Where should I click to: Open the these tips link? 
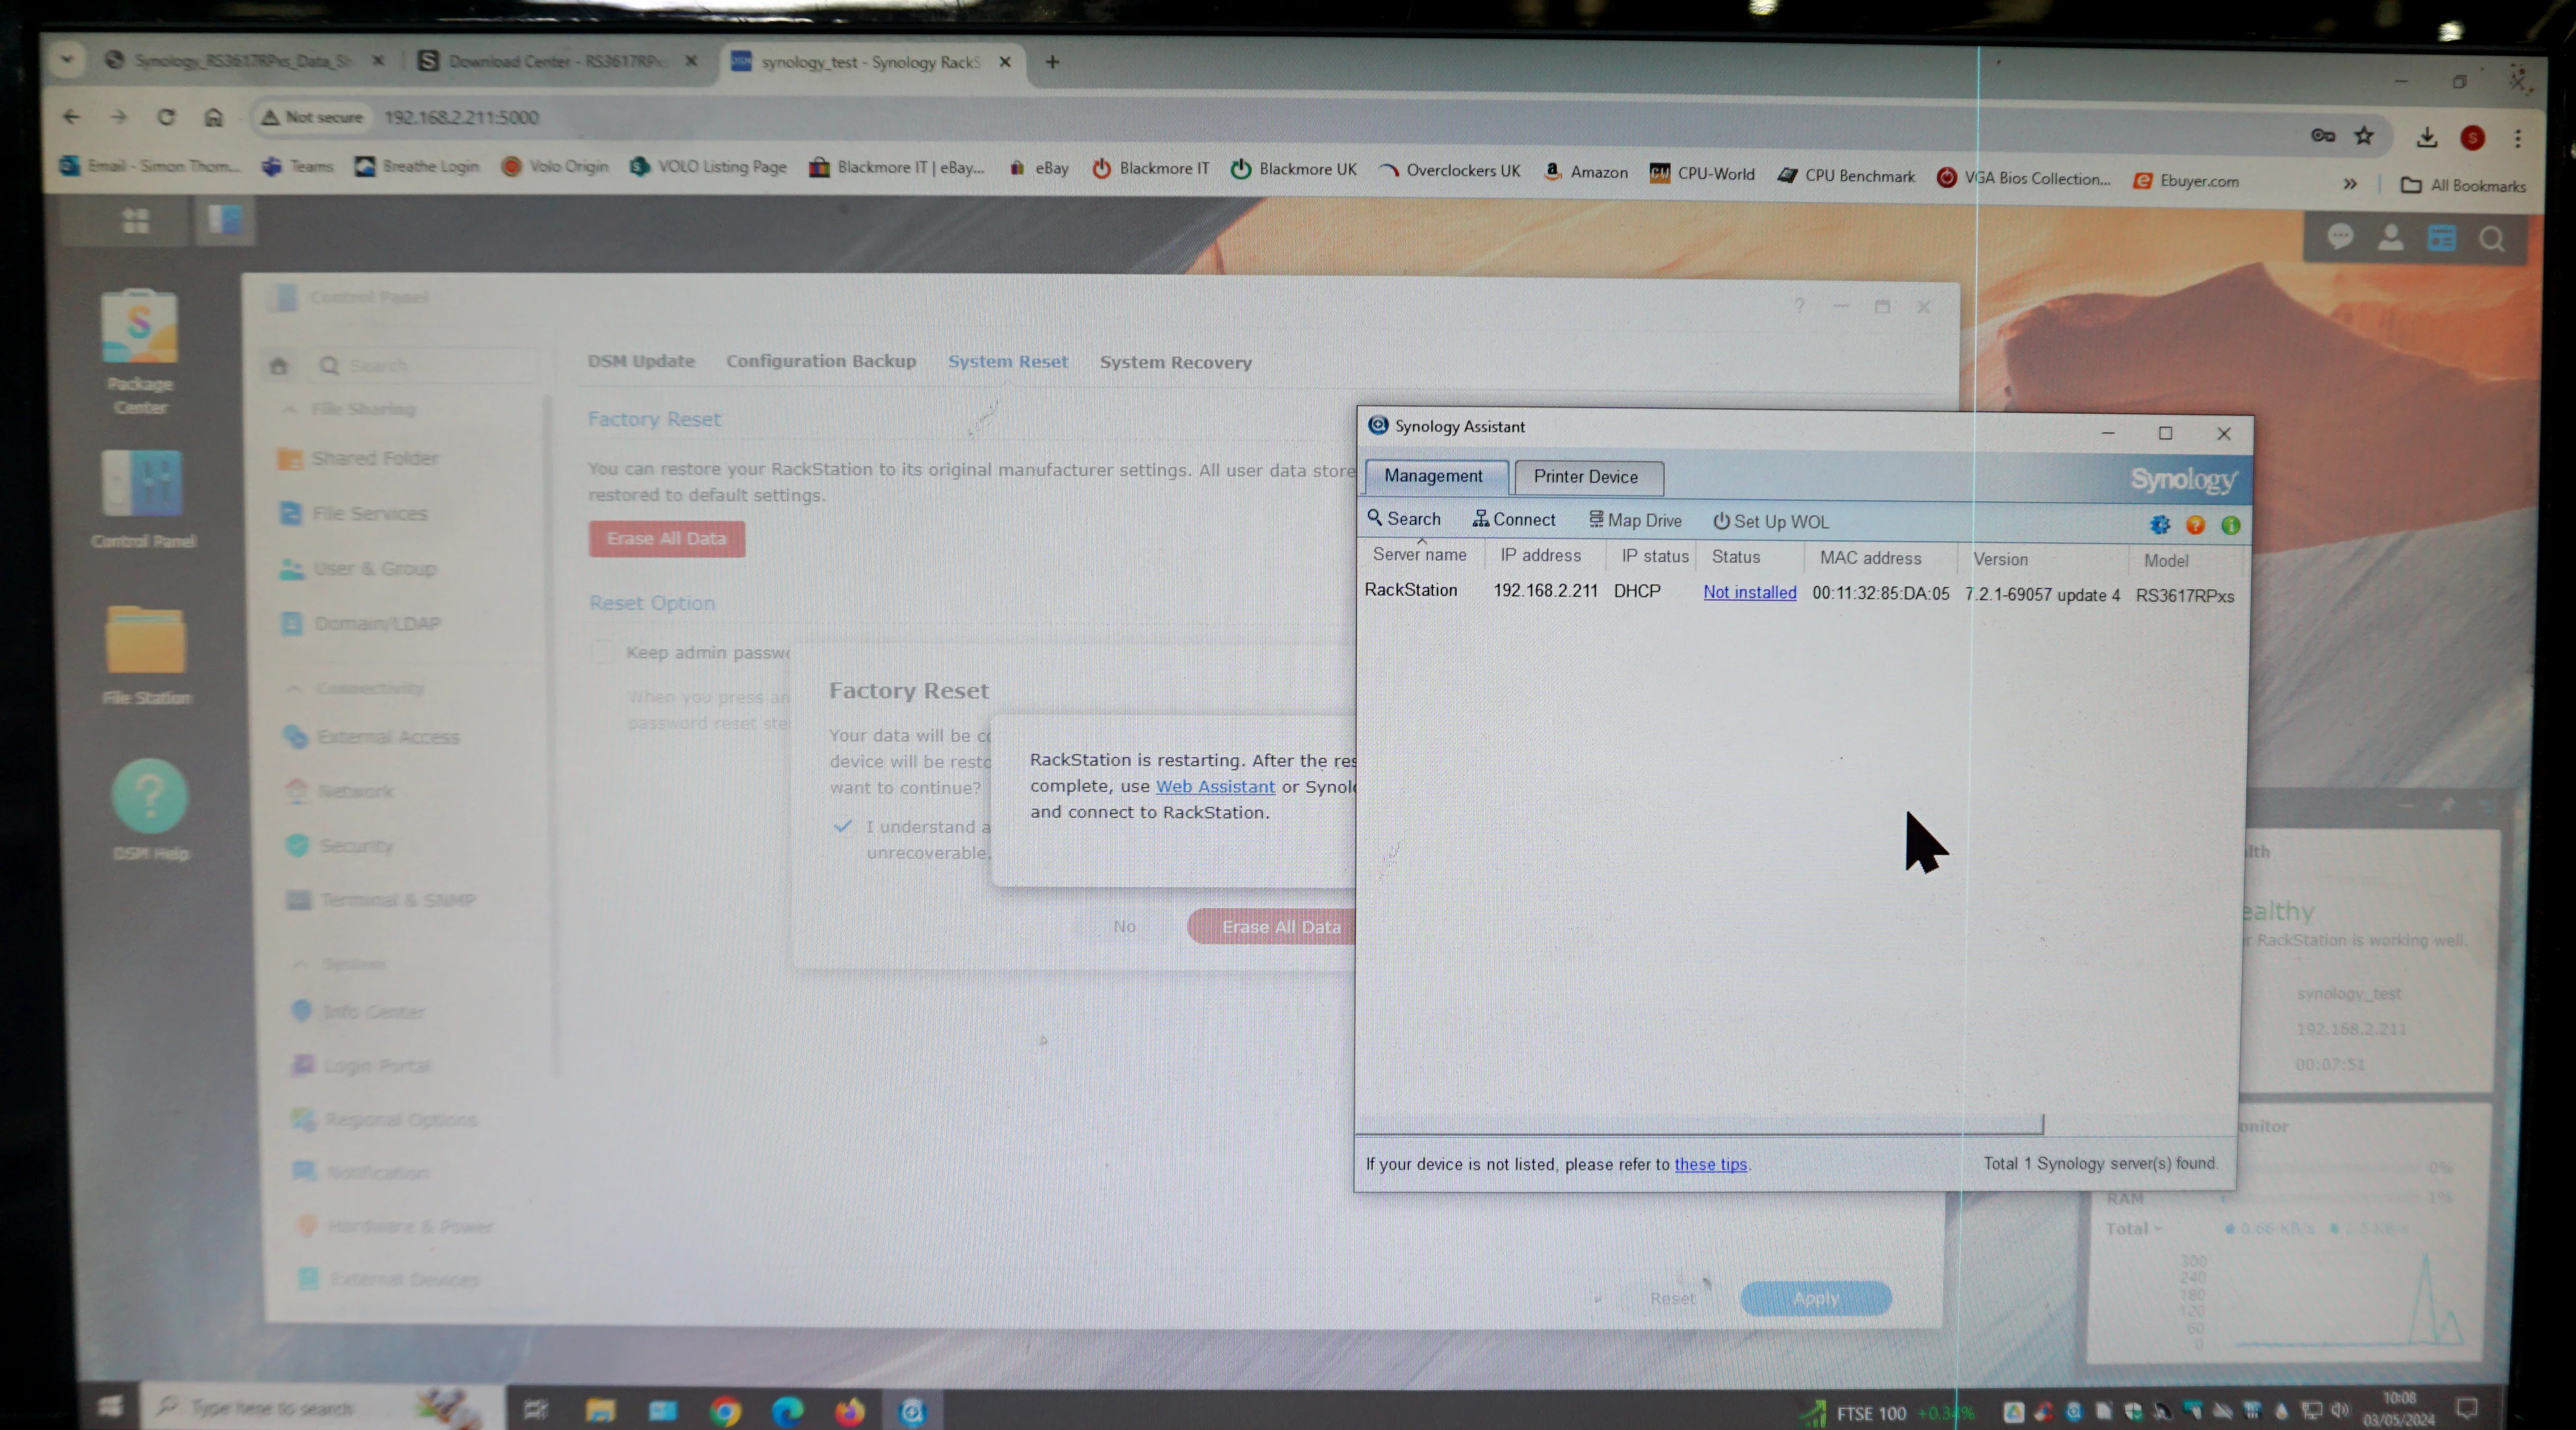coord(1711,1164)
